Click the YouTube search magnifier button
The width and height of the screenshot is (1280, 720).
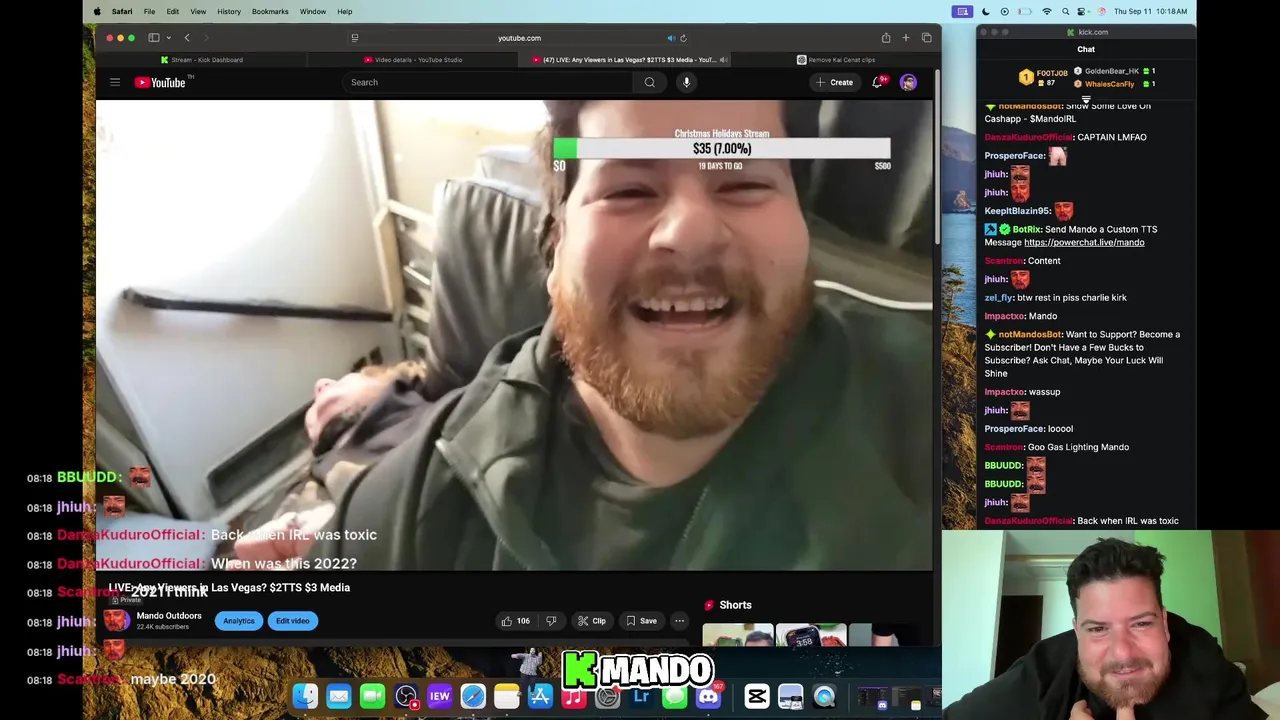[x=650, y=82]
